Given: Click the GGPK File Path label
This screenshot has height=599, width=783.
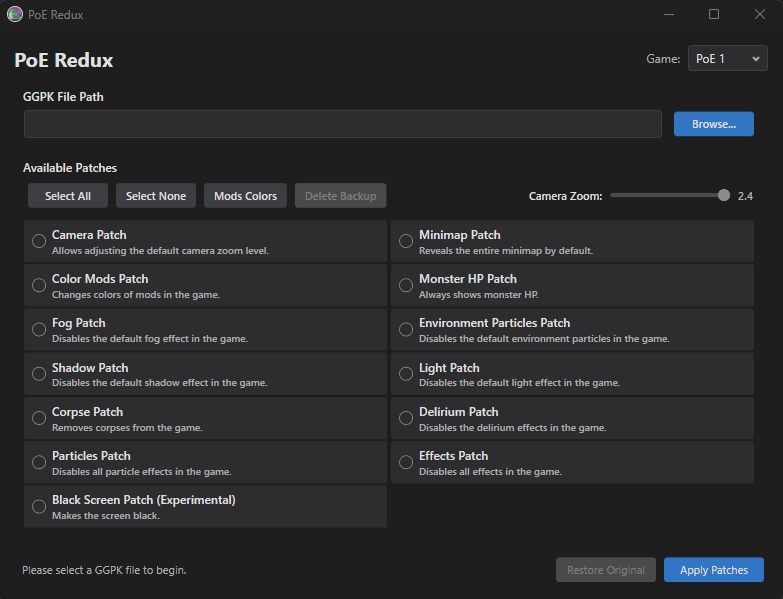Looking at the screenshot, I should (x=63, y=97).
